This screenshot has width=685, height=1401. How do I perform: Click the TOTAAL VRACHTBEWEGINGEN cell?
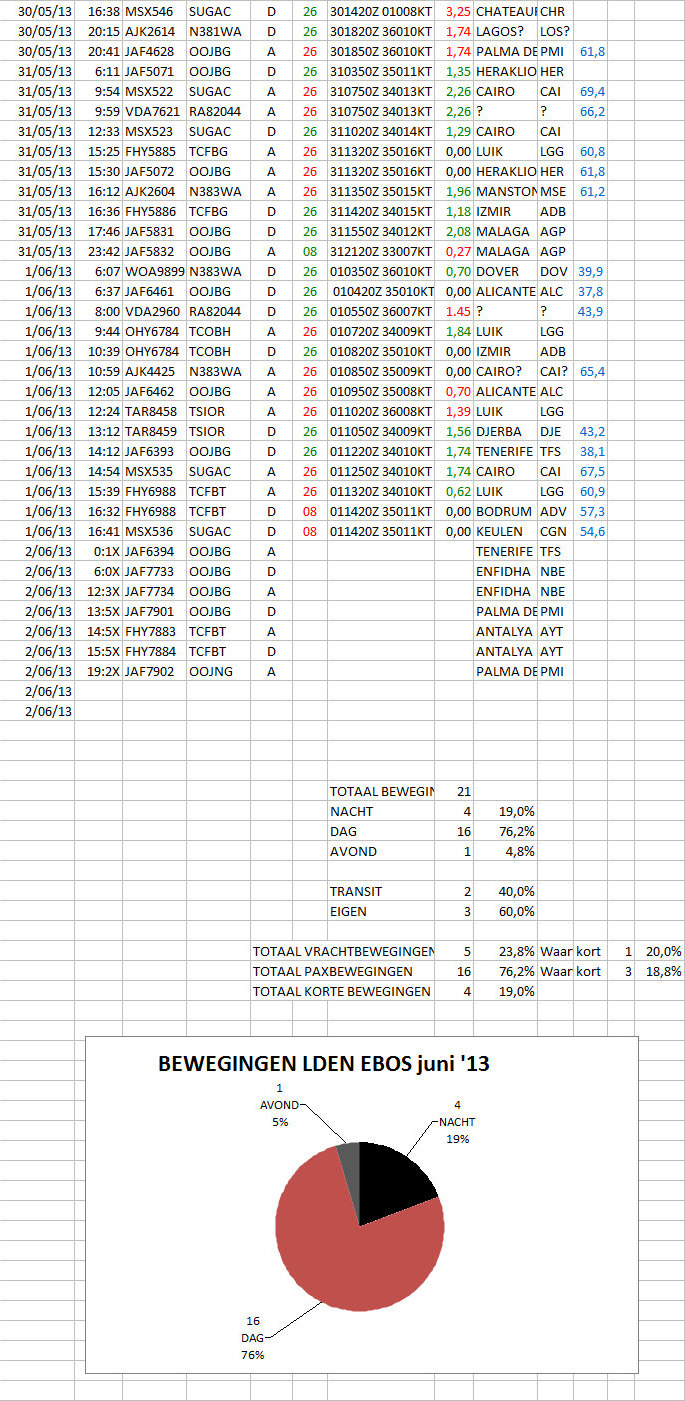point(342,951)
